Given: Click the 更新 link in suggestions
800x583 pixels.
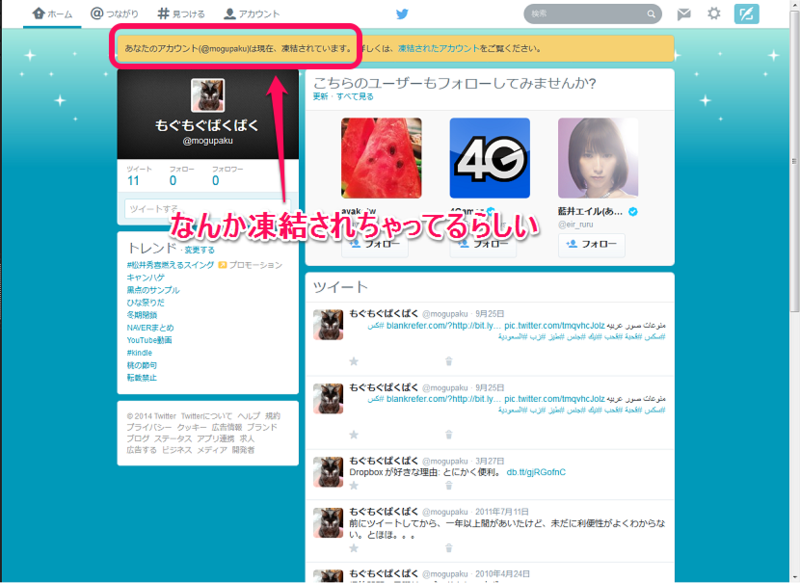Looking at the screenshot, I should [320, 96].
